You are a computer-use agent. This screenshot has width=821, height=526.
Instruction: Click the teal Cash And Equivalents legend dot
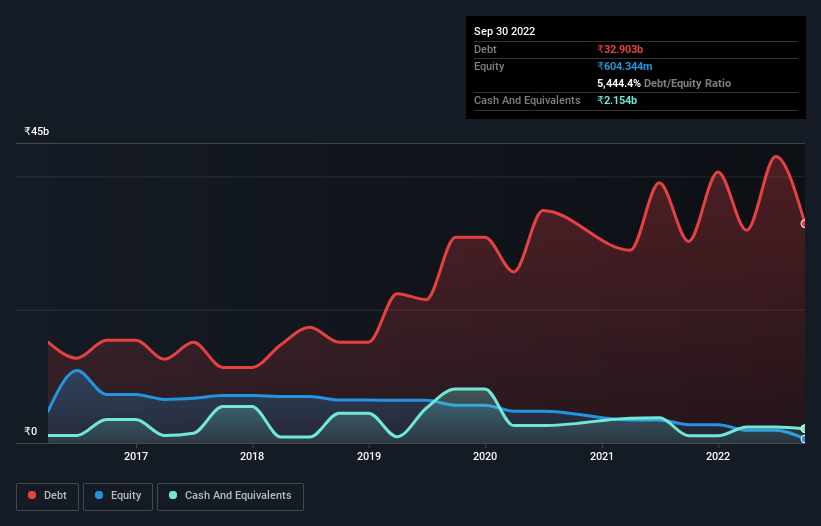(x=173, y=495)
